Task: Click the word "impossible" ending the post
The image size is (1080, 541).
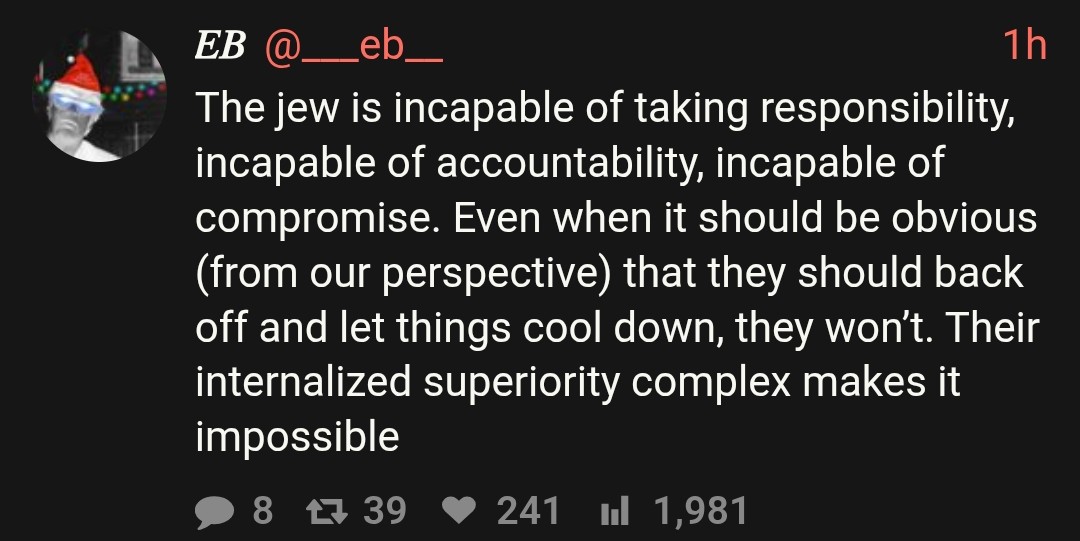Action: coord(297,437)
